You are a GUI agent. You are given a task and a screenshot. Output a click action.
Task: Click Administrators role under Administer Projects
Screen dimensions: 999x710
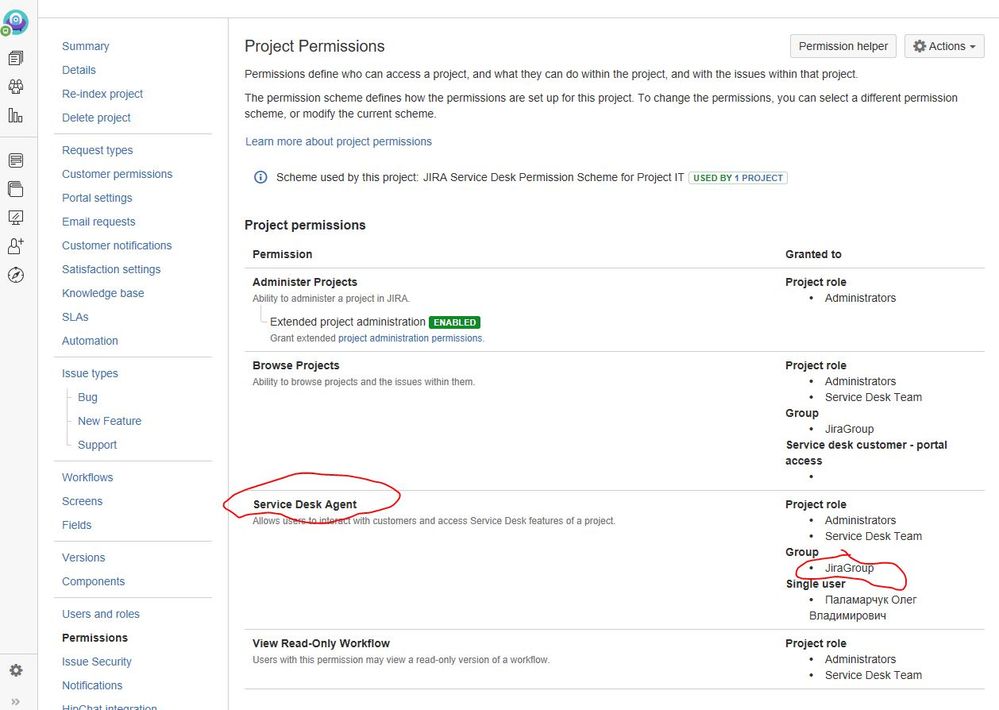(860, 298)
